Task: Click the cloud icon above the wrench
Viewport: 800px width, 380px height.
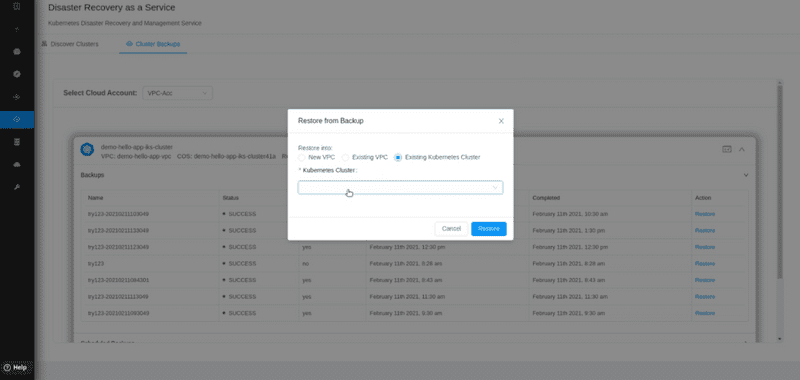Action: click(x=17, y=165)
